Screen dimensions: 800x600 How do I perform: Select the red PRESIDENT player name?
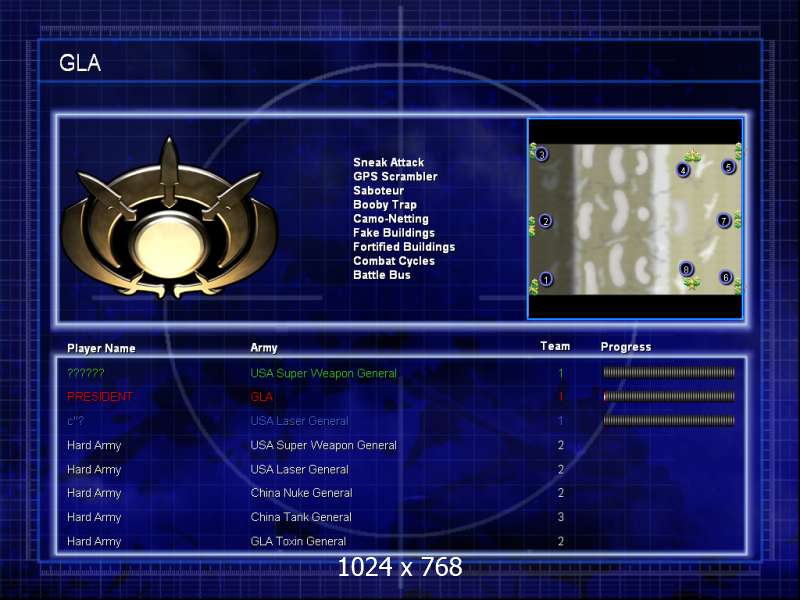(x=100, y=396)
